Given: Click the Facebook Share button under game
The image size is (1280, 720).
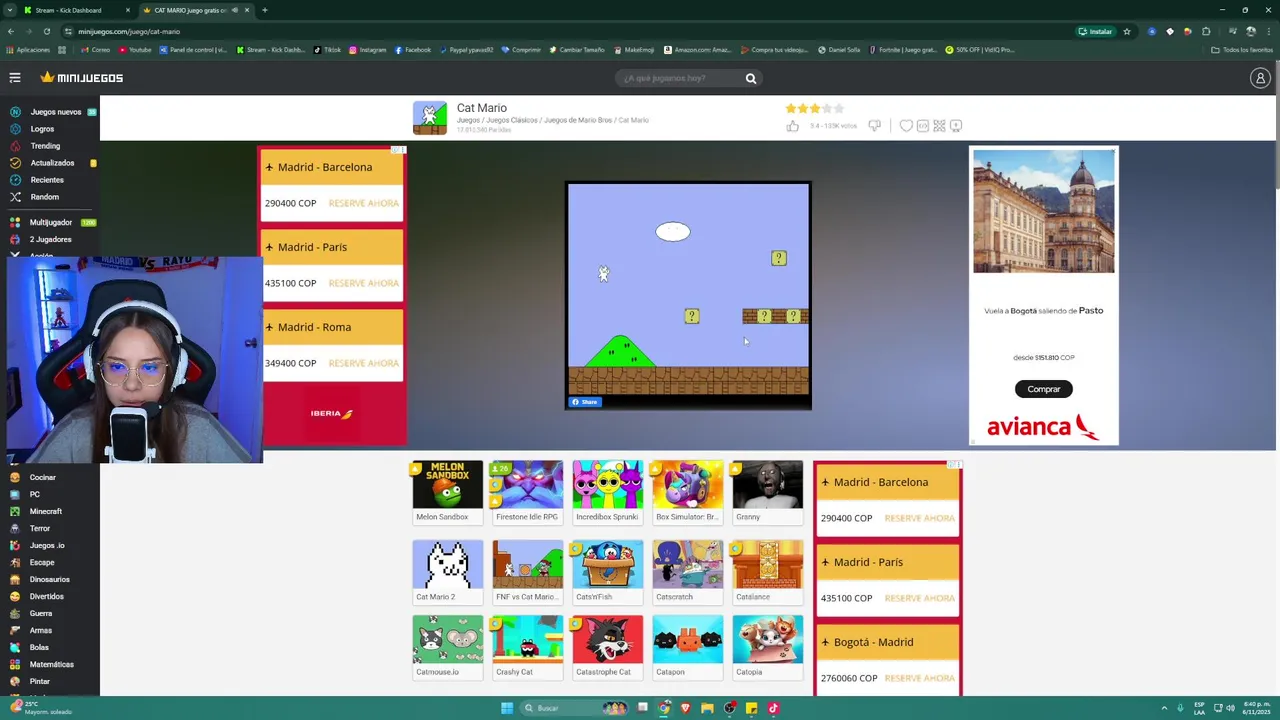Looking at the screenshot, I should click(x=585, y=402).
